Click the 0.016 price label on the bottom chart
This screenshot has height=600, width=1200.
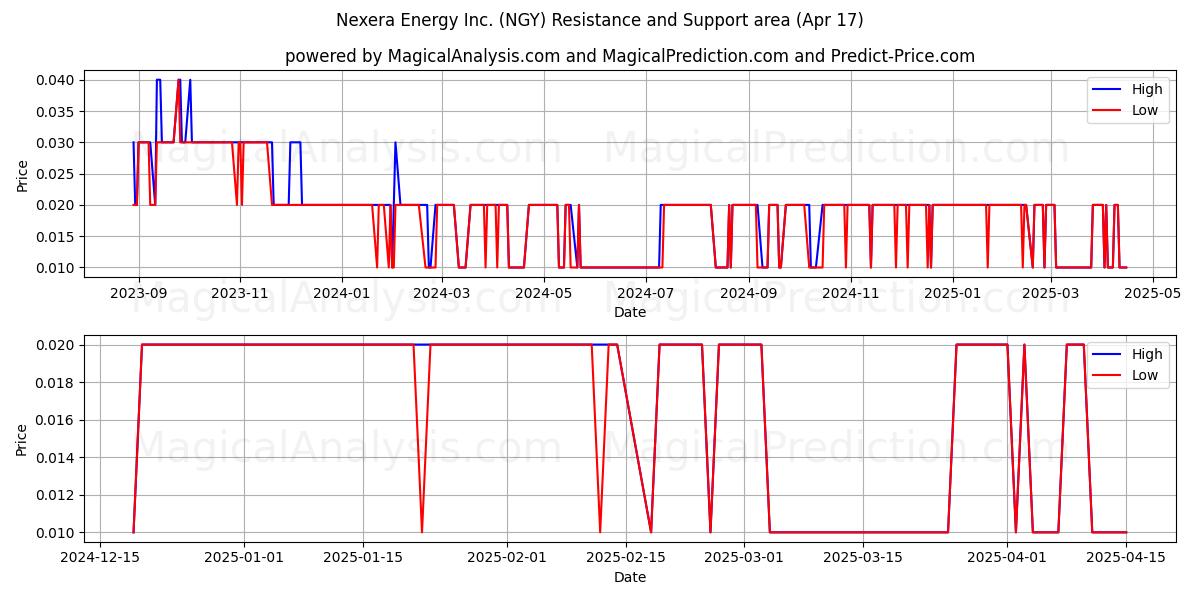[x=57, y=420]
